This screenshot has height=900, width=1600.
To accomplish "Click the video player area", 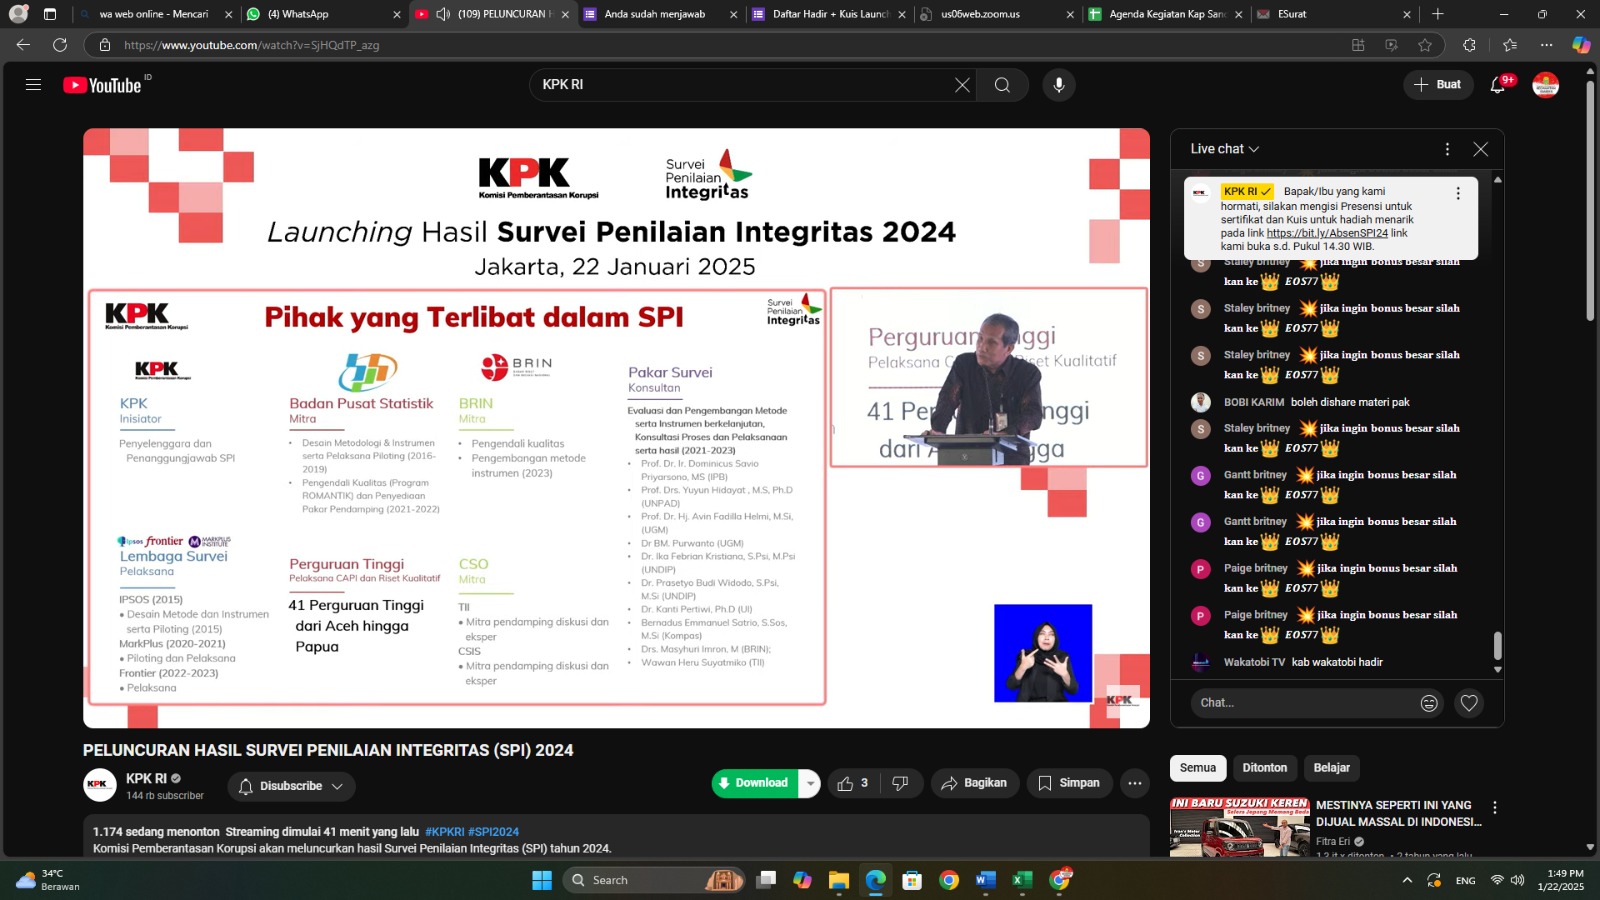I will click(x=616, y=428).
